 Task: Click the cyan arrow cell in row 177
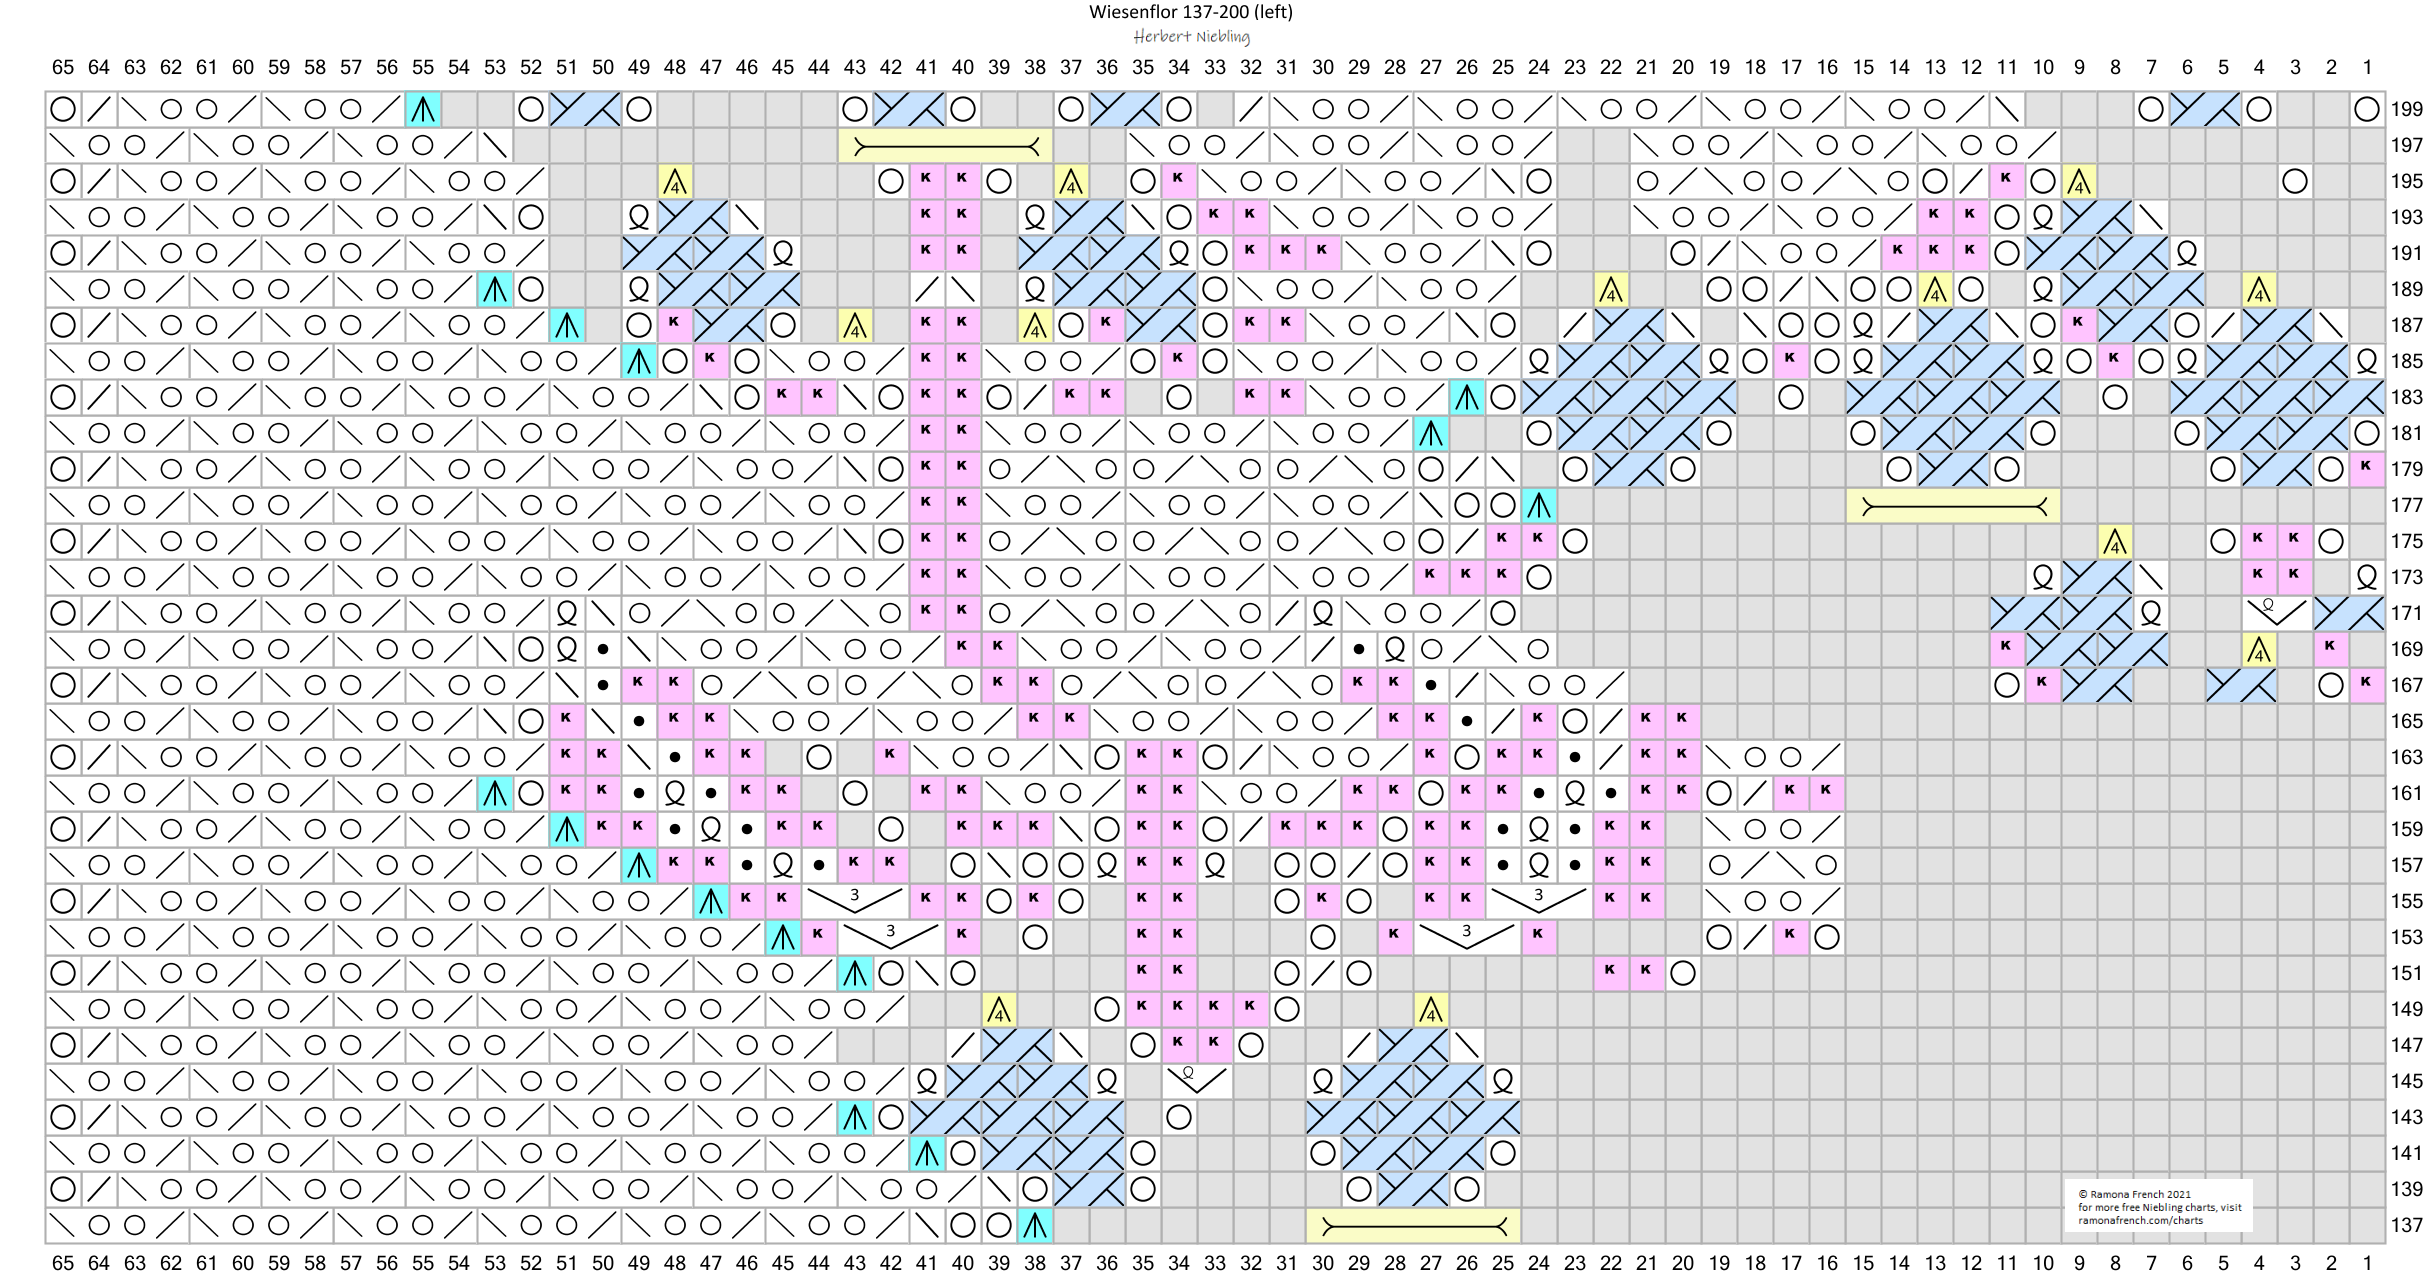coord(1538,506)
